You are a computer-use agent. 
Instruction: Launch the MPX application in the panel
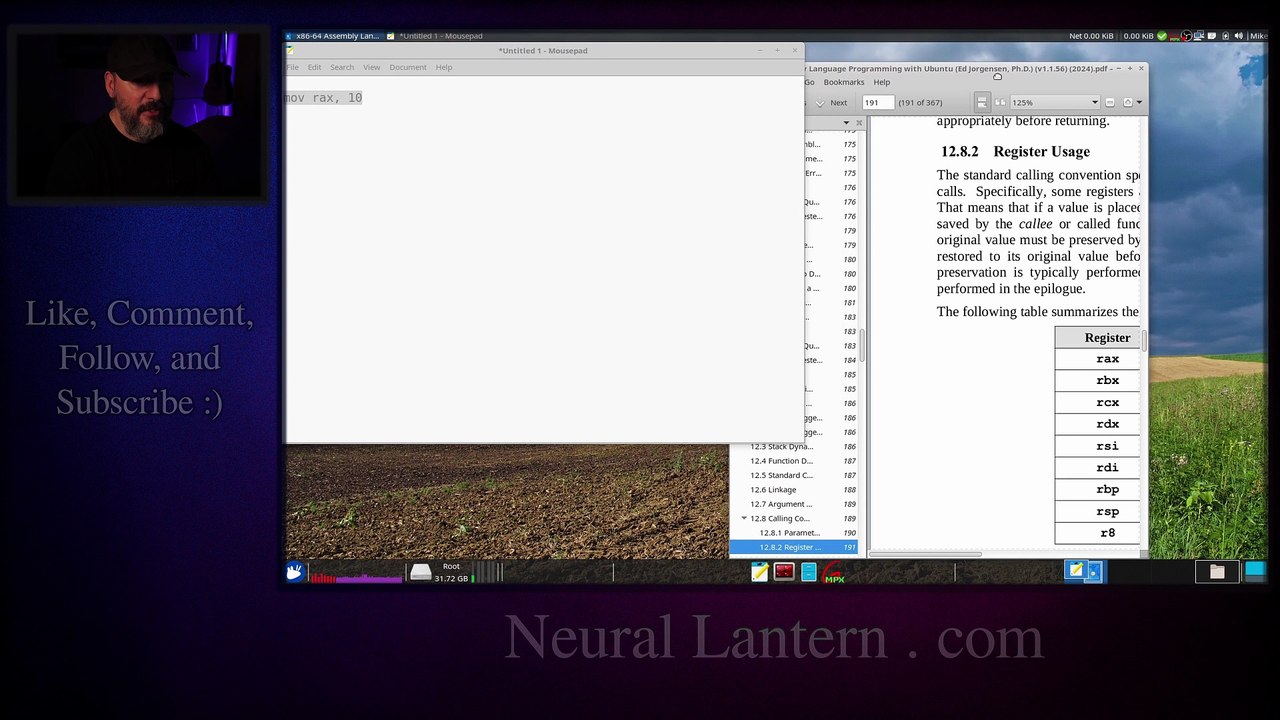[x=834, y=573]
